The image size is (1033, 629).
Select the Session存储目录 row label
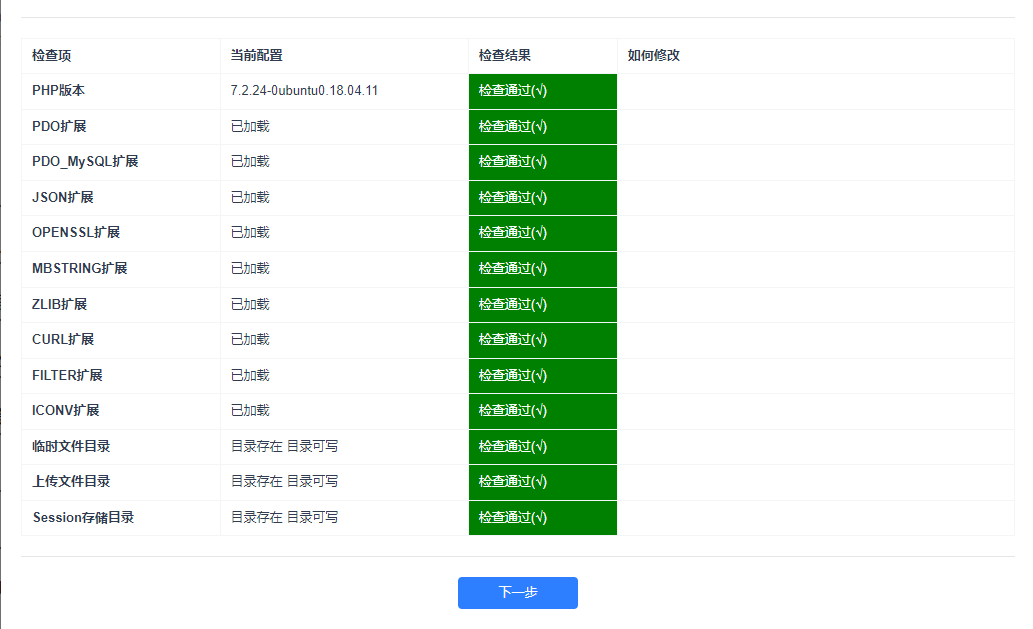83,518
